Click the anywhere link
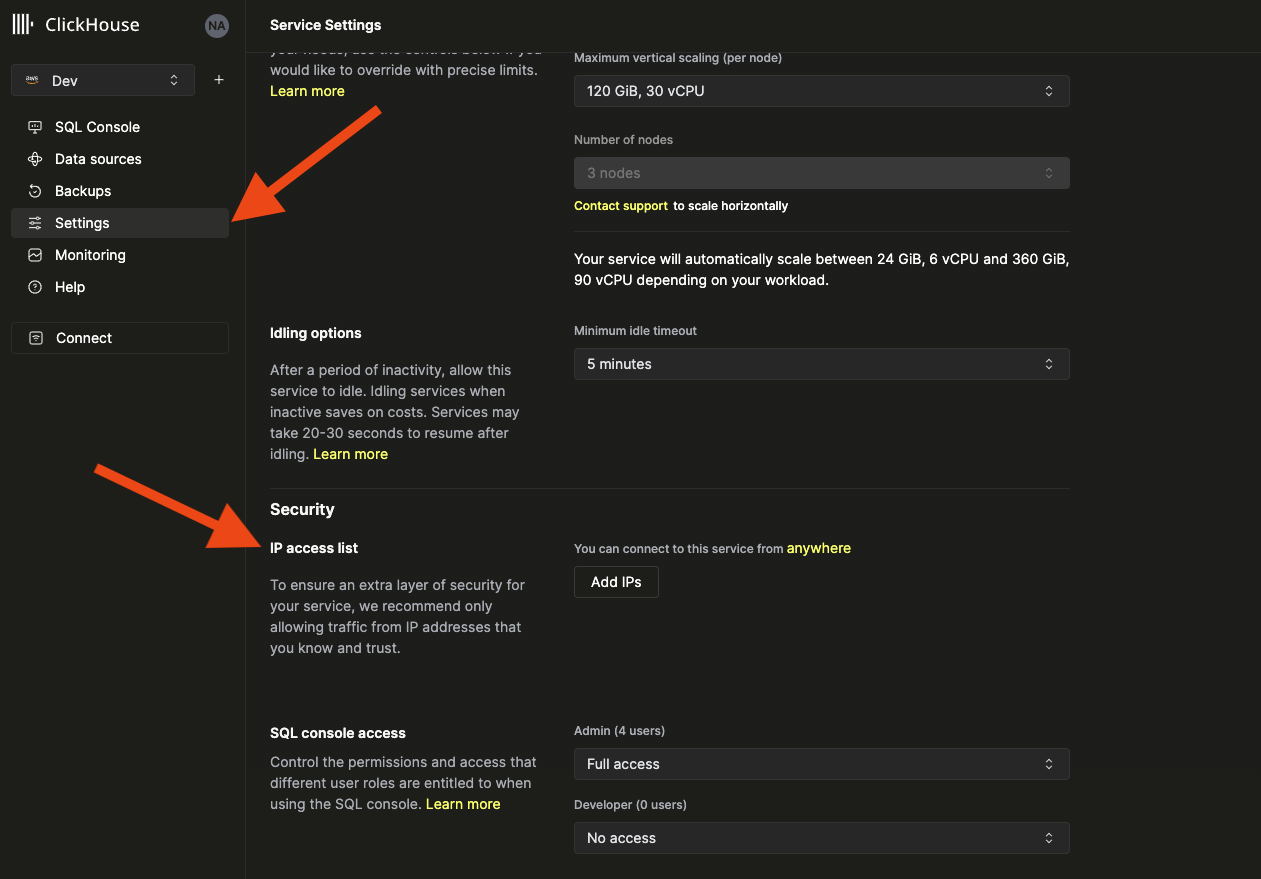 point(819,548)
